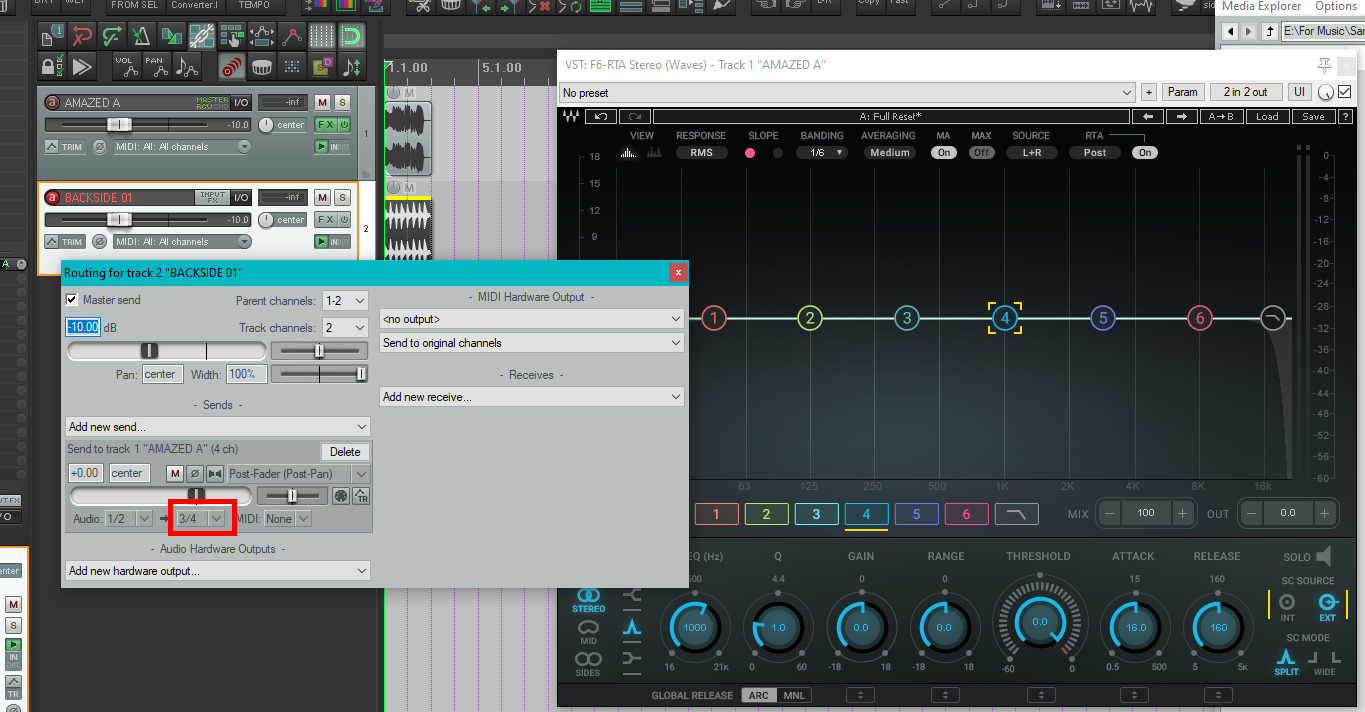Open the Post-Fader (Post-Pan) send mode dropdown
The image size is (1365, 712).
298,474
